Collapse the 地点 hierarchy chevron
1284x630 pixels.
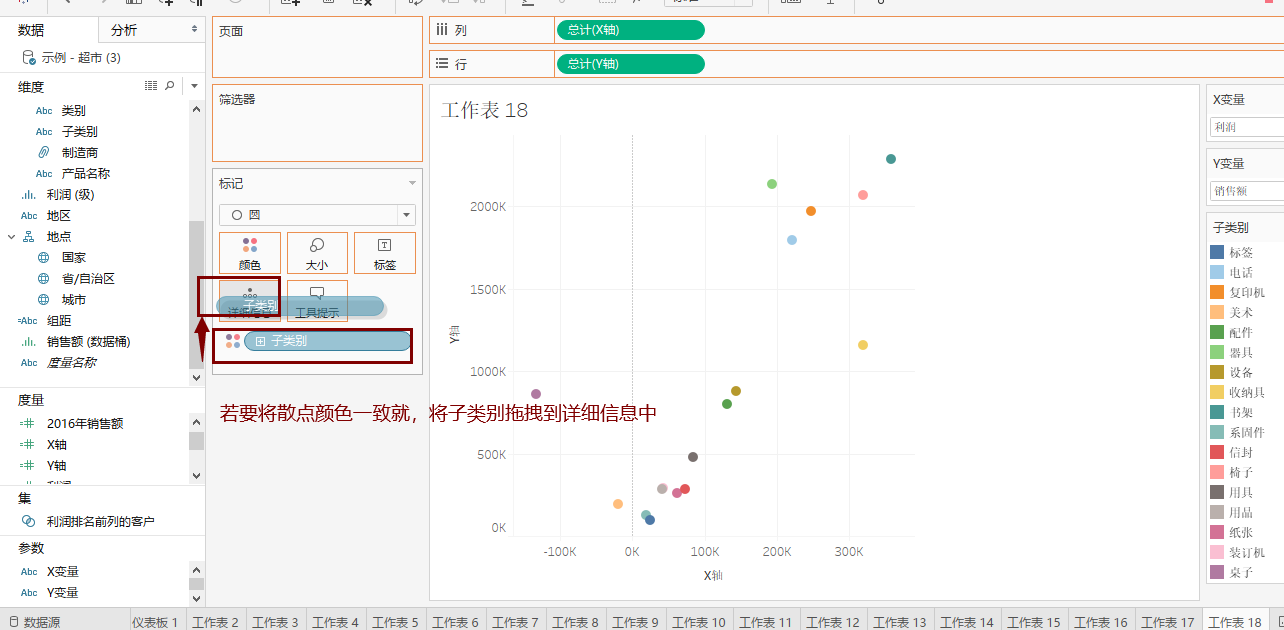12,236
